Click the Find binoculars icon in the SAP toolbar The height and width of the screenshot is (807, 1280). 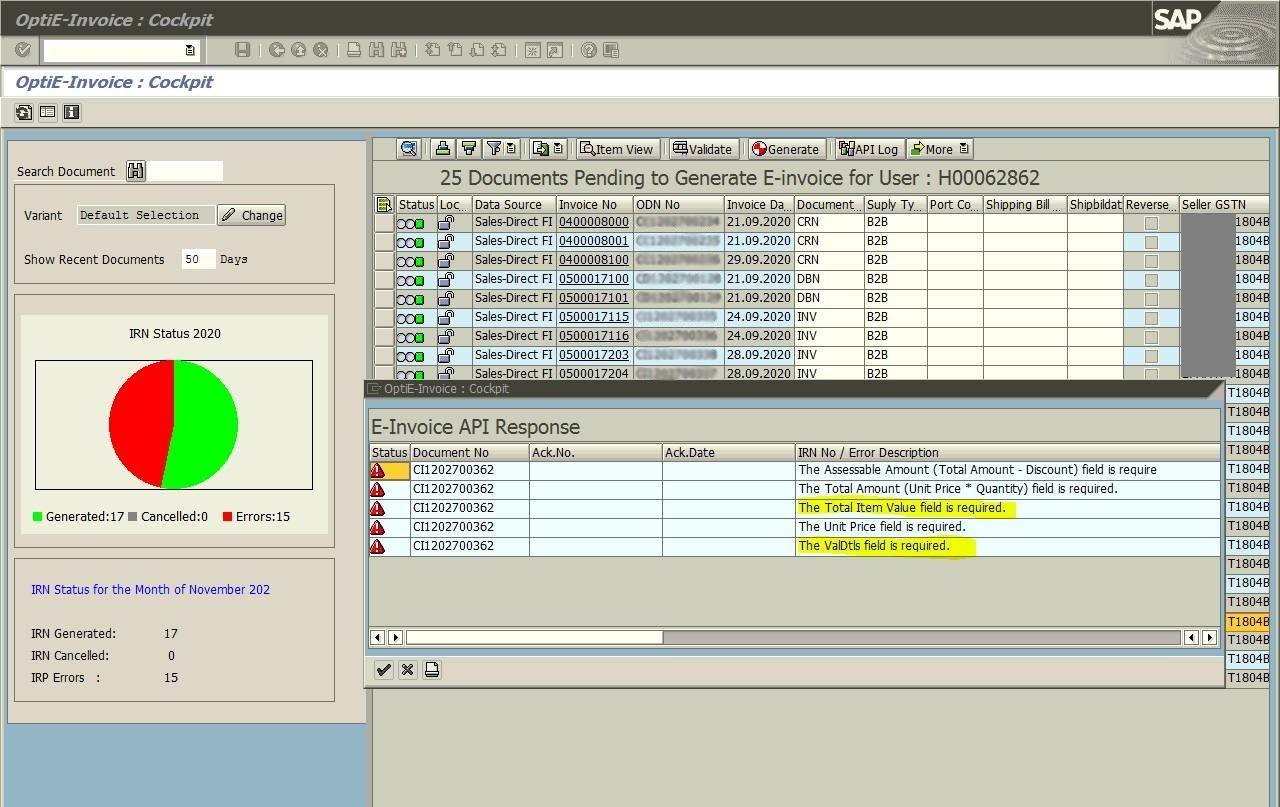point(376,50)
